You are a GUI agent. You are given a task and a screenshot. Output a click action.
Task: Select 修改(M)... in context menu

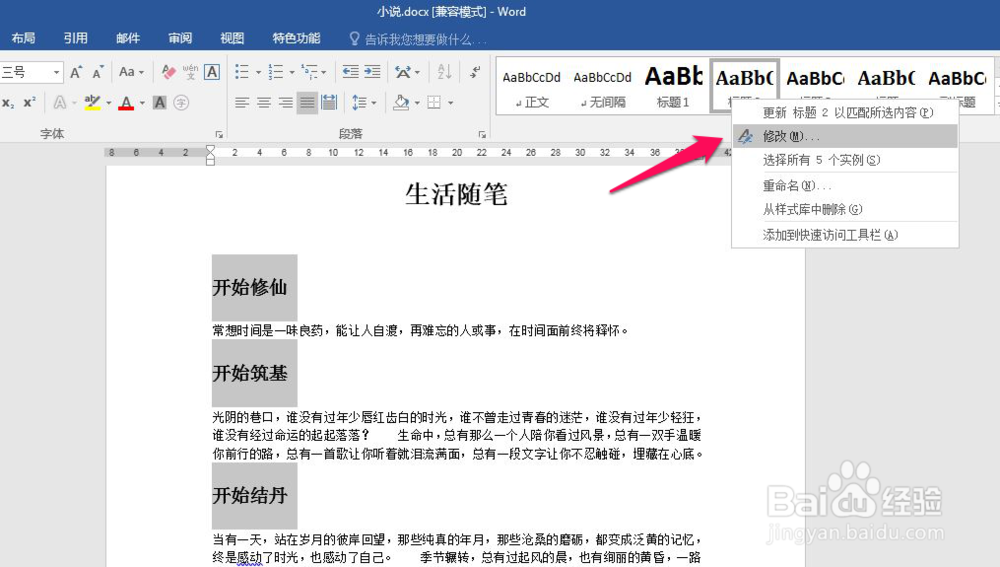point(845,136)
